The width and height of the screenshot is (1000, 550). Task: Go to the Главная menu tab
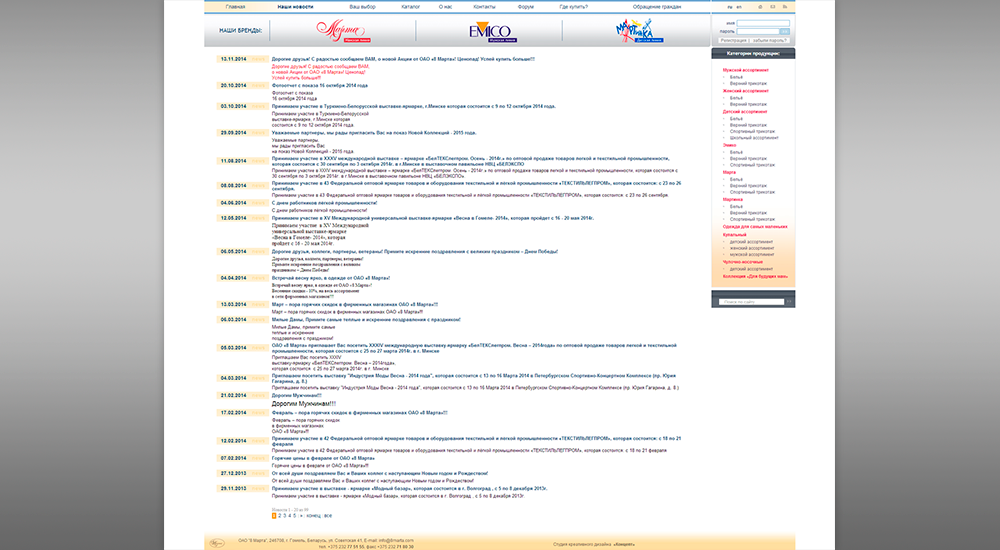[x=235, y=6]
